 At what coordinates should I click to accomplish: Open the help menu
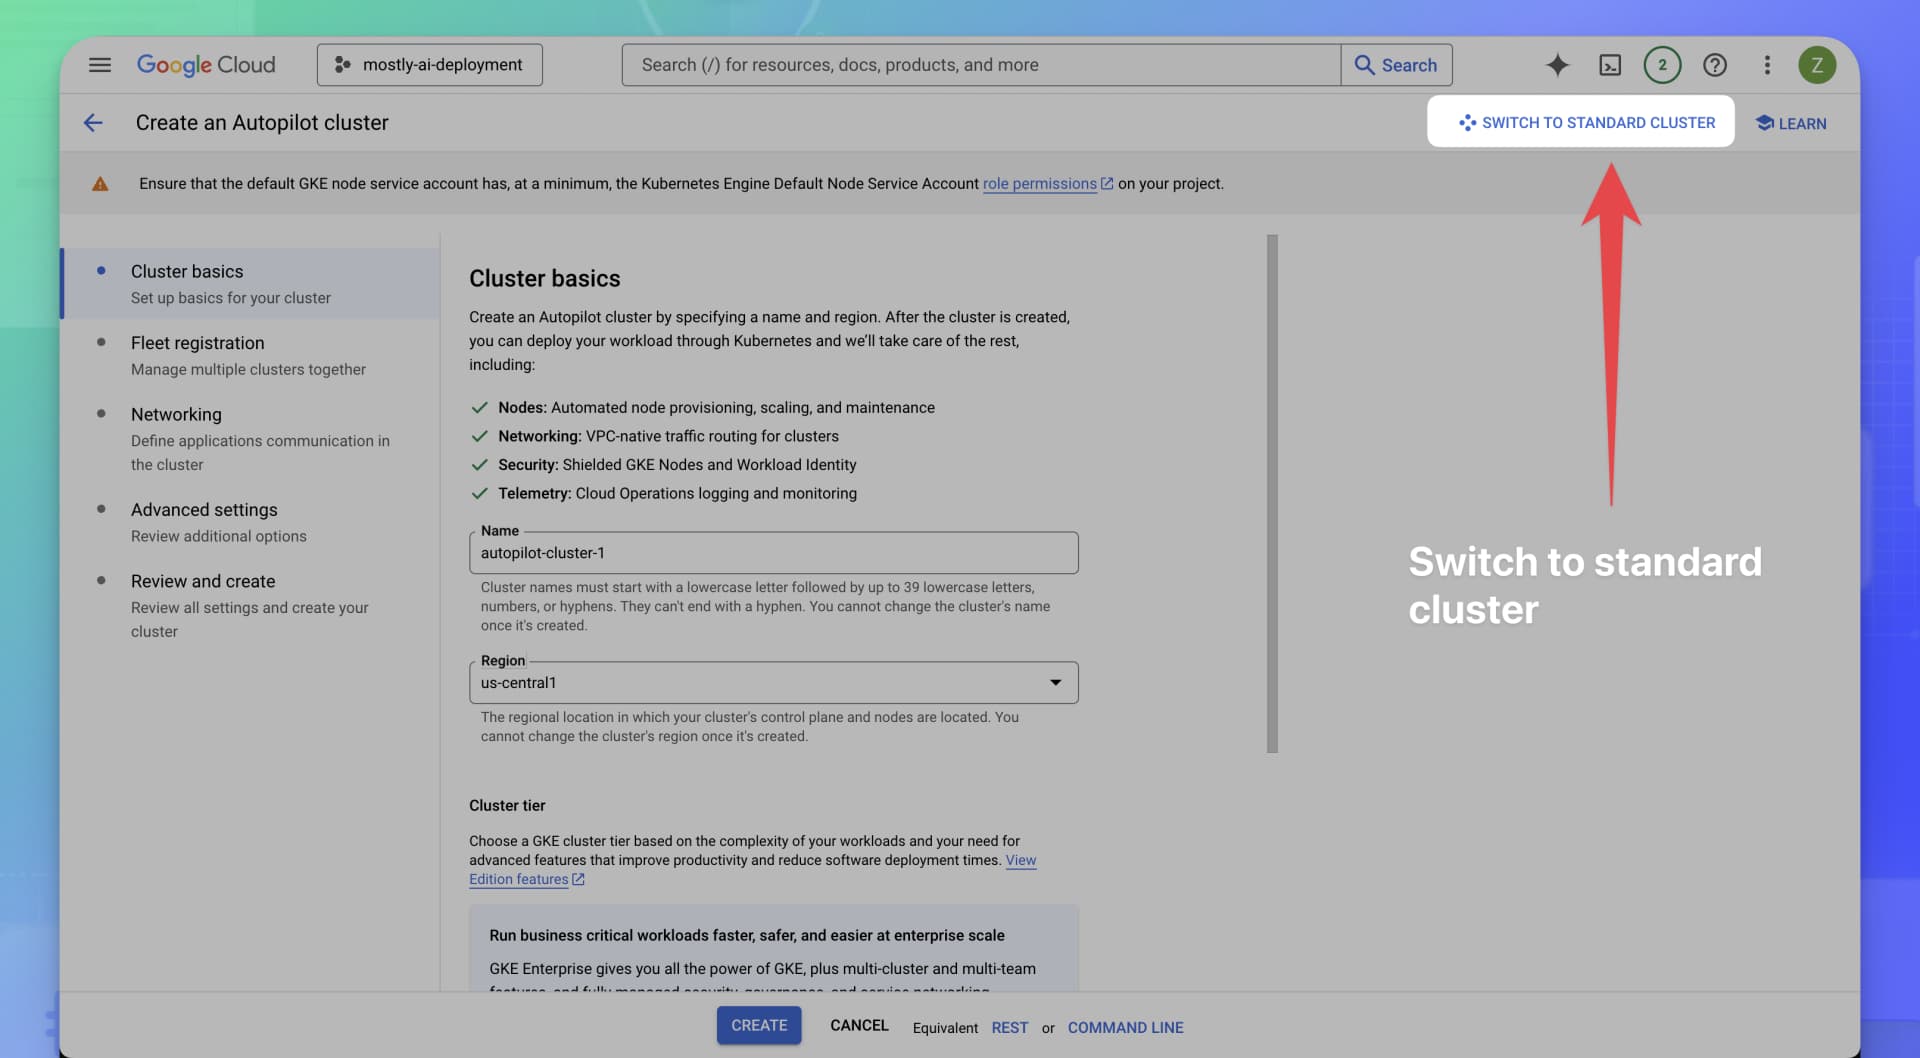click(1714, 64)
